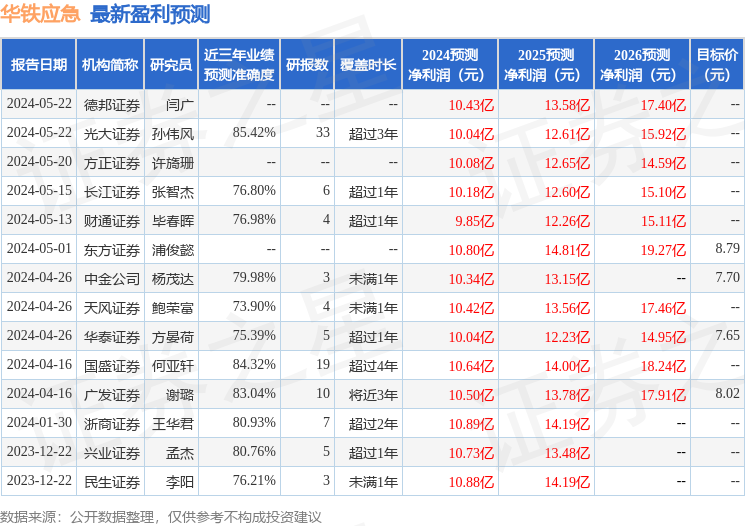Click 2024 forecast value 10.88亿
The height and width of the screenshot is (526, 745).
click(471, 482)
